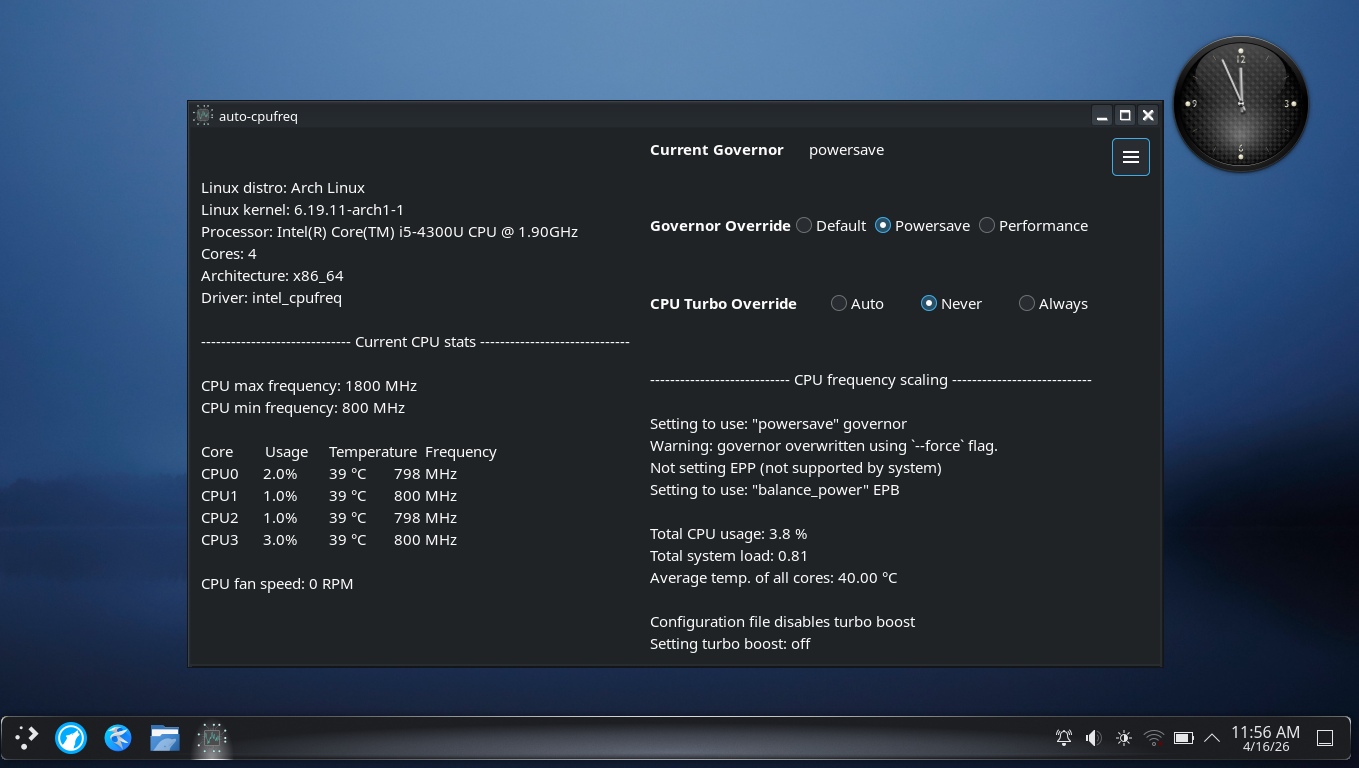Image resolution: width=1359 pixels, height=768 pixels.
Task: Click the average temp. of all cores line
Action: [774, 578]
